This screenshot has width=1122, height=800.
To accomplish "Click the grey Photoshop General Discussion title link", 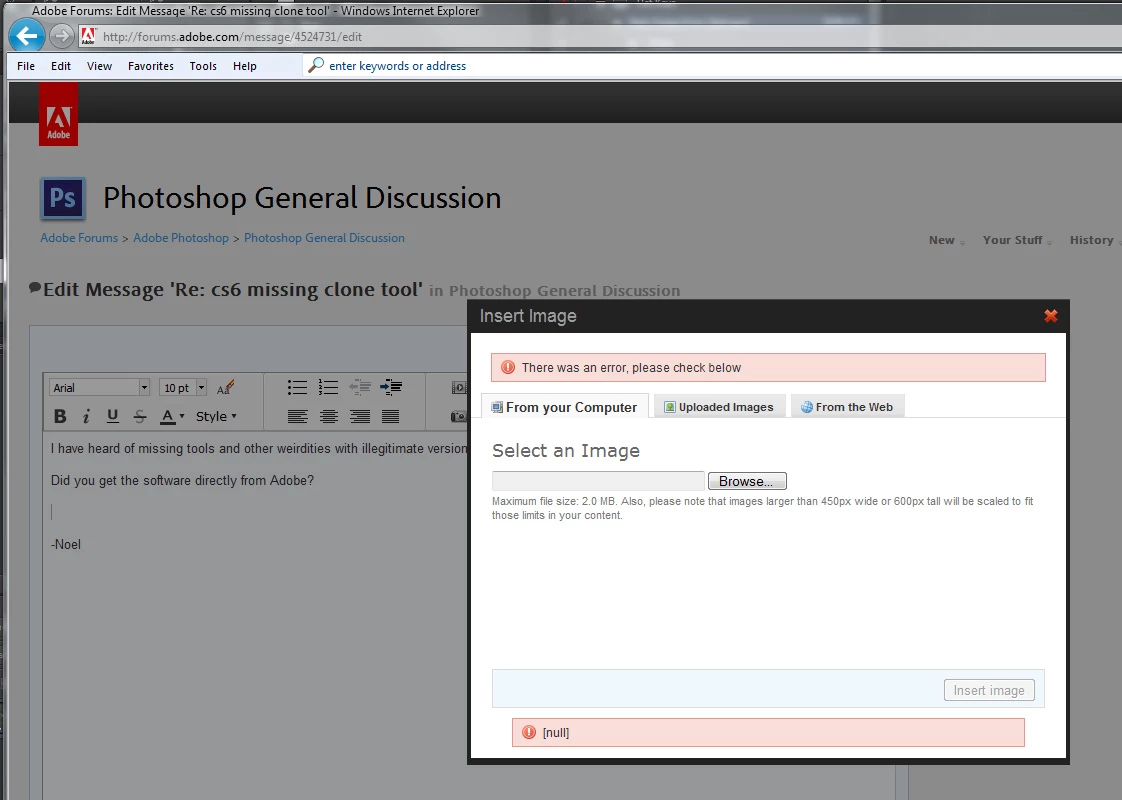I will click(565, 291).
